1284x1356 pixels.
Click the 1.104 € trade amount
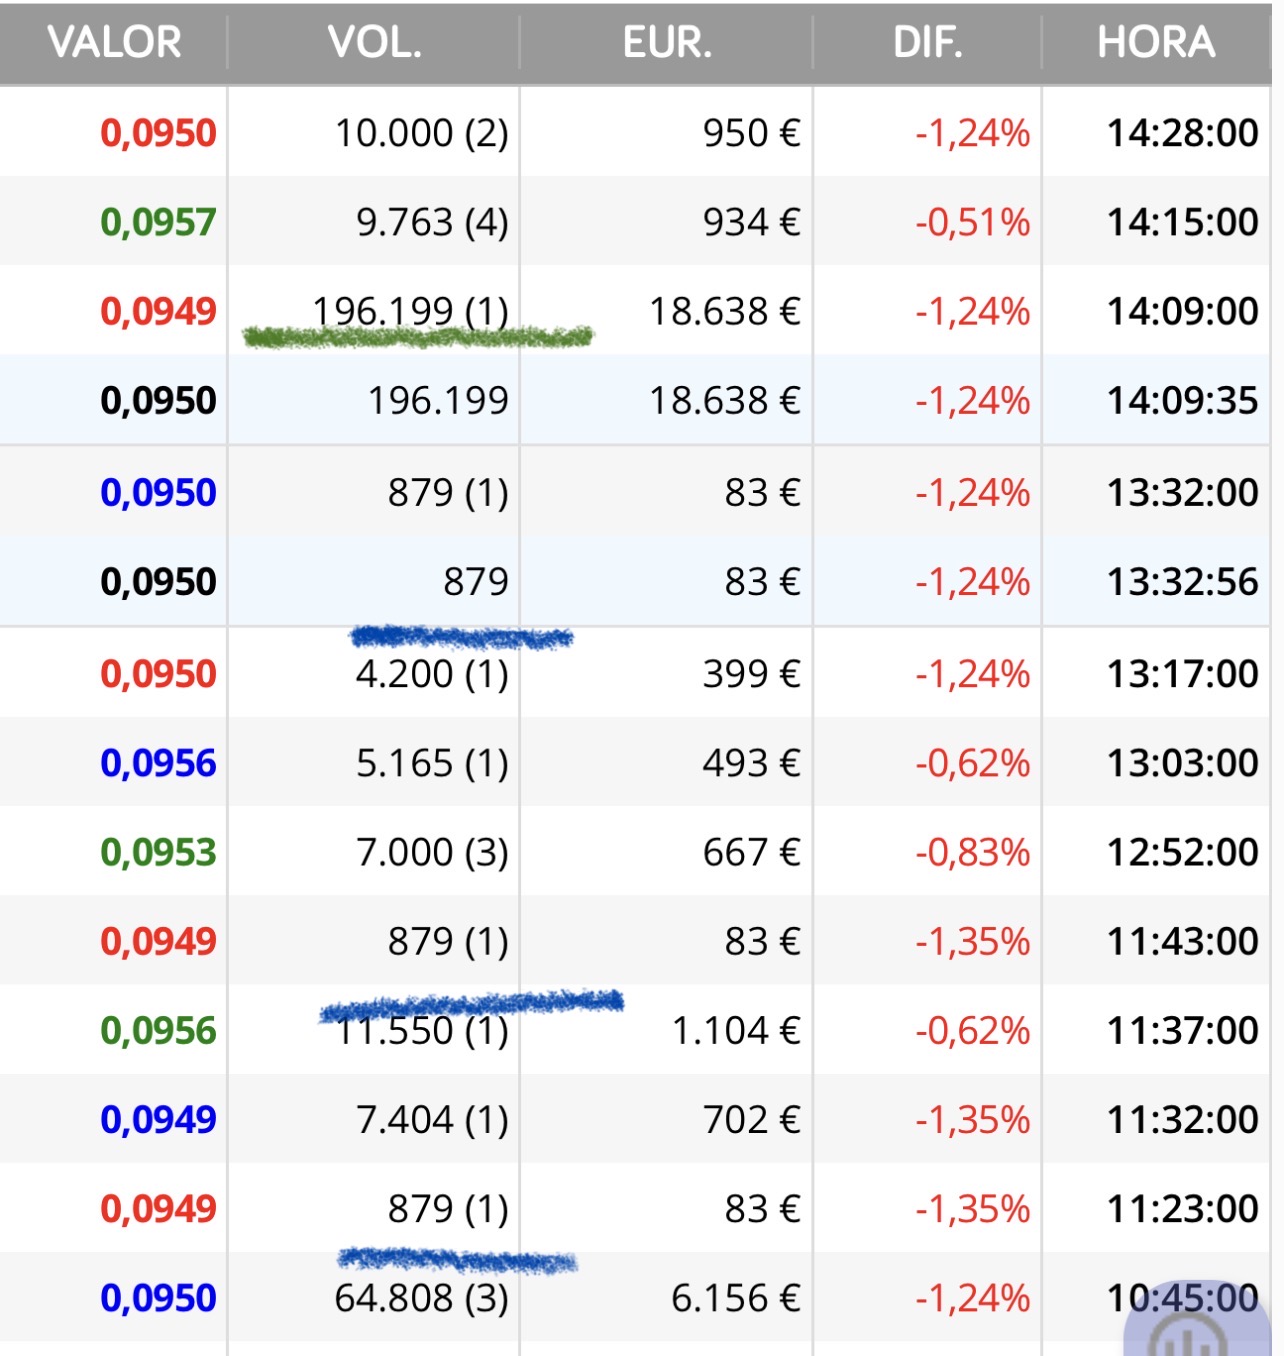click(735, 1031)
